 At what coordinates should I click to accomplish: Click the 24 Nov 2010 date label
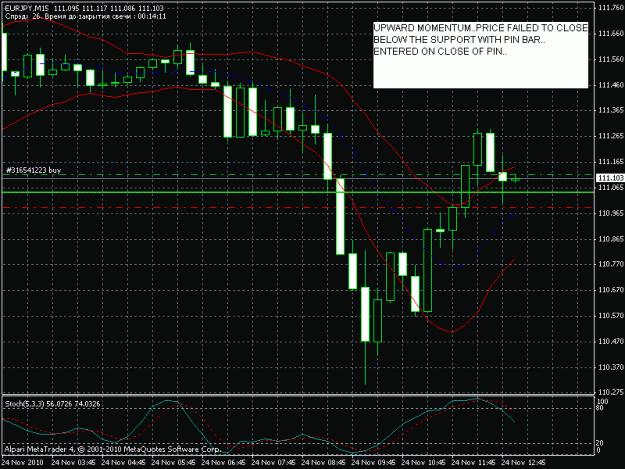tap(22, 463)
